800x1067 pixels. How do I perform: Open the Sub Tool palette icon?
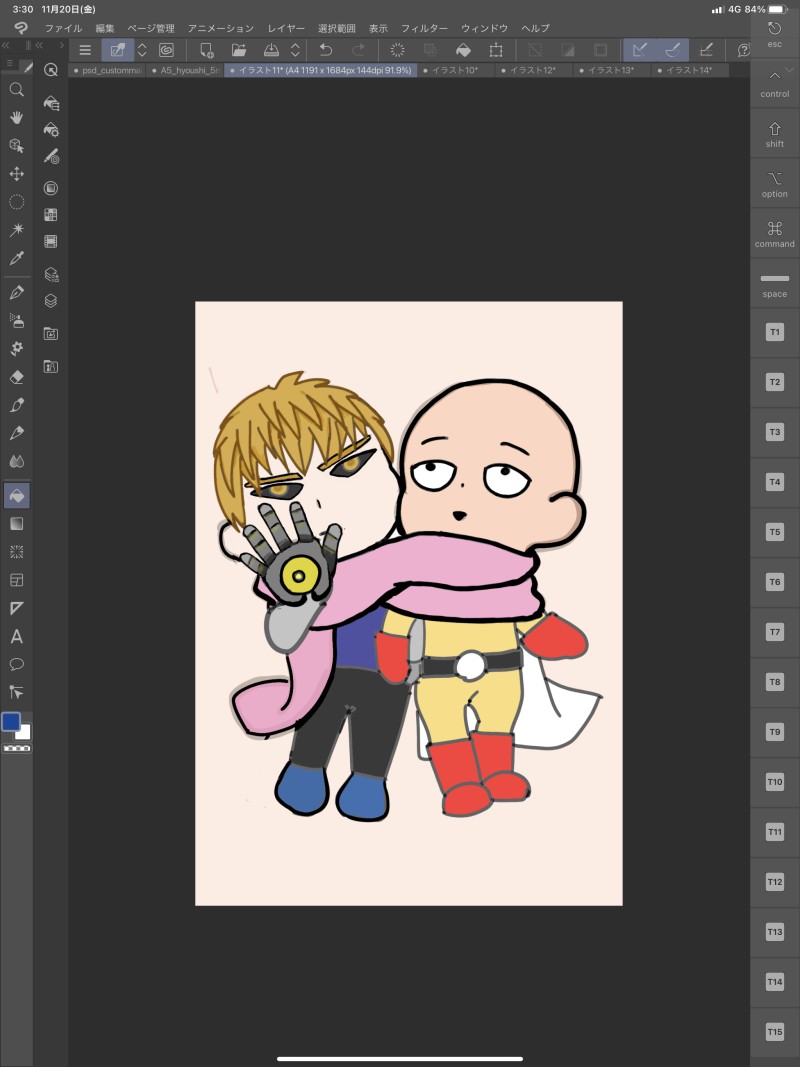[51, 103]
